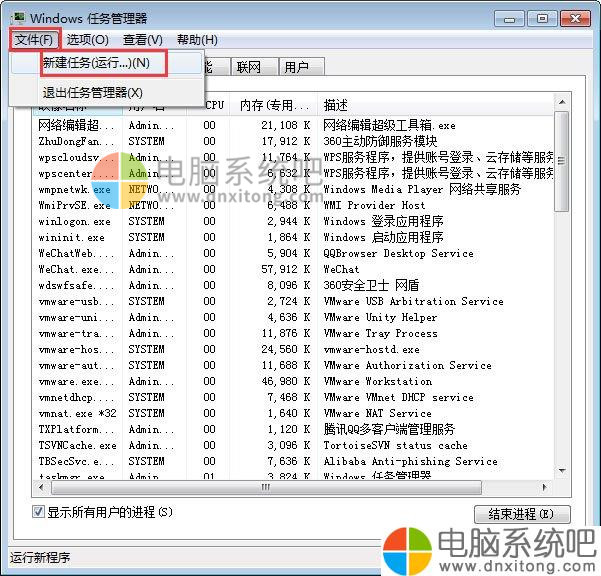Open the 文件(F) menu
This screenshot has height=576, width=601.
(x=34, y=39)
